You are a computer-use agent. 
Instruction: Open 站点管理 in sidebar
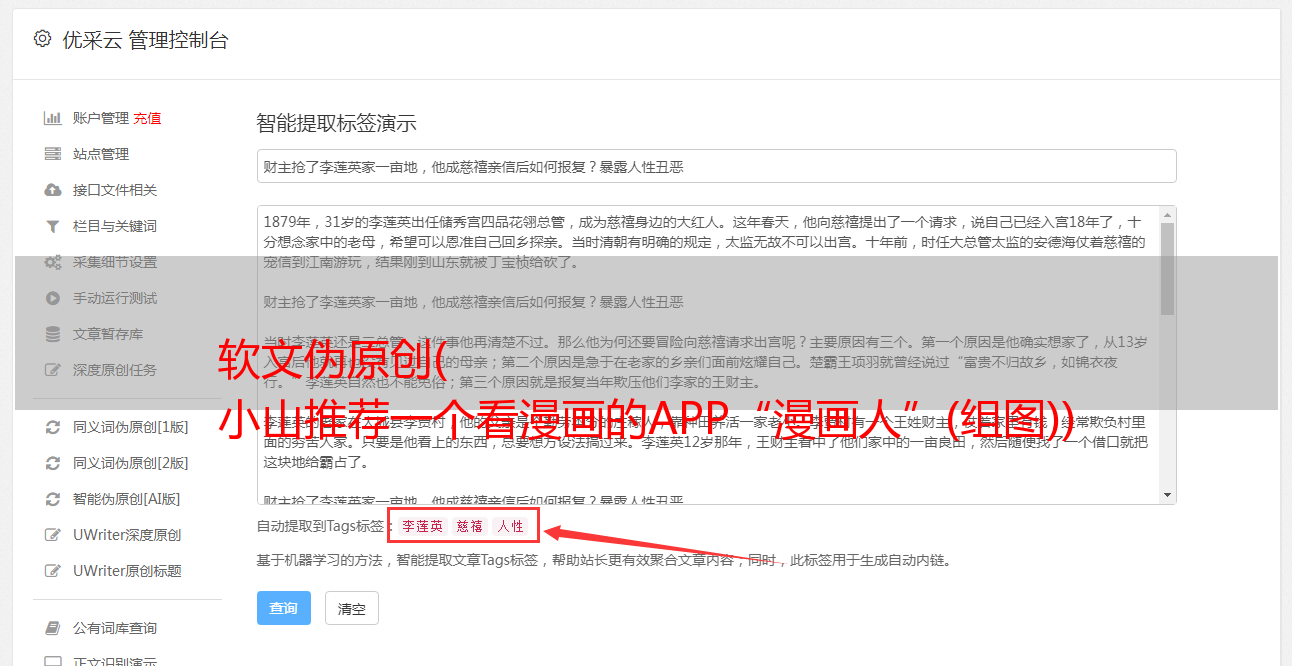[101, 154]
